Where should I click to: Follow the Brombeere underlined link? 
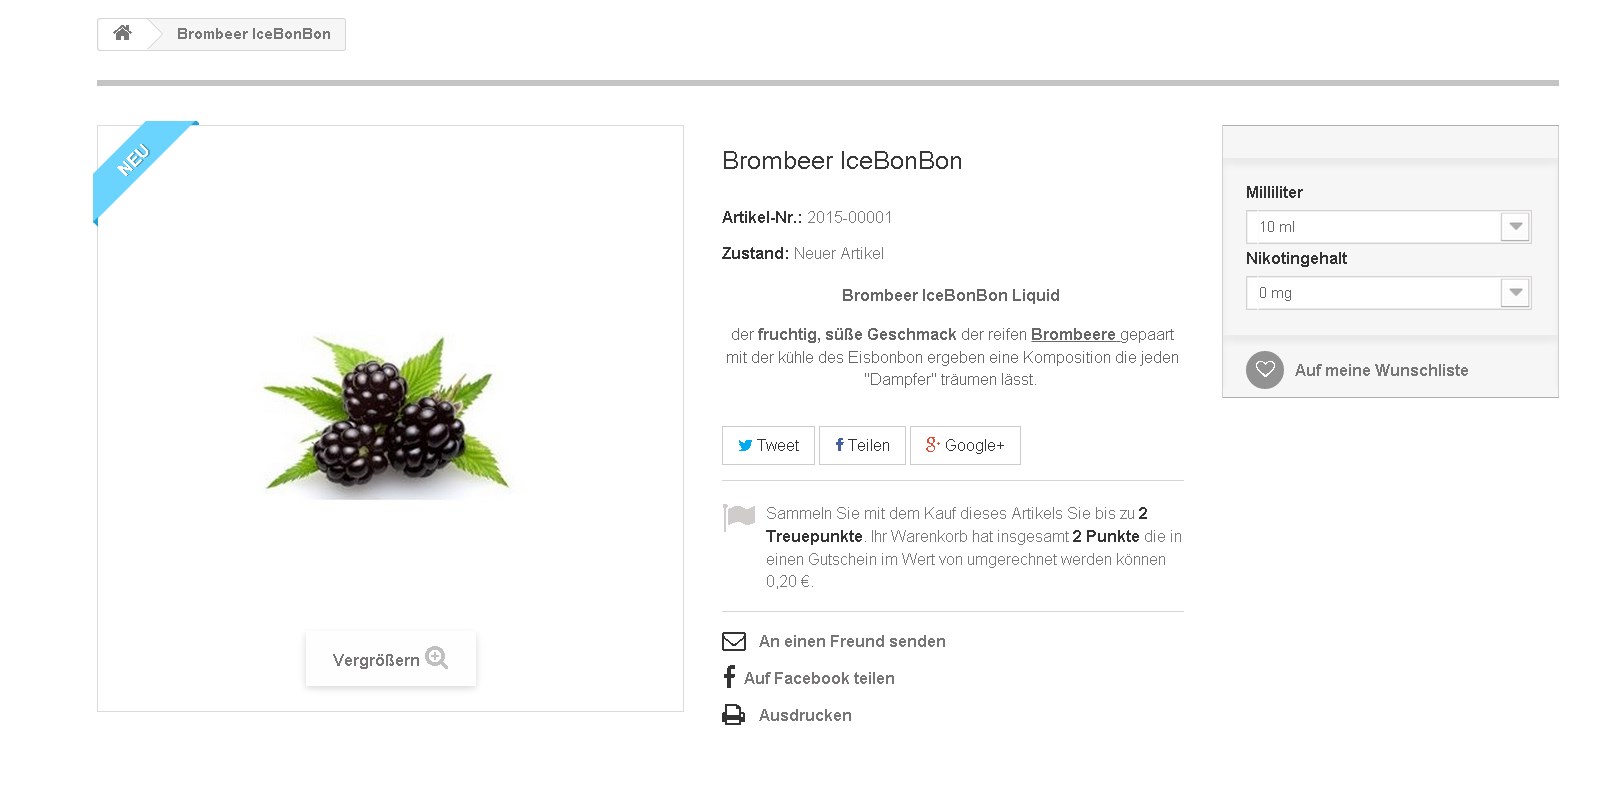pyautogui.click(x=1073, y=335)
